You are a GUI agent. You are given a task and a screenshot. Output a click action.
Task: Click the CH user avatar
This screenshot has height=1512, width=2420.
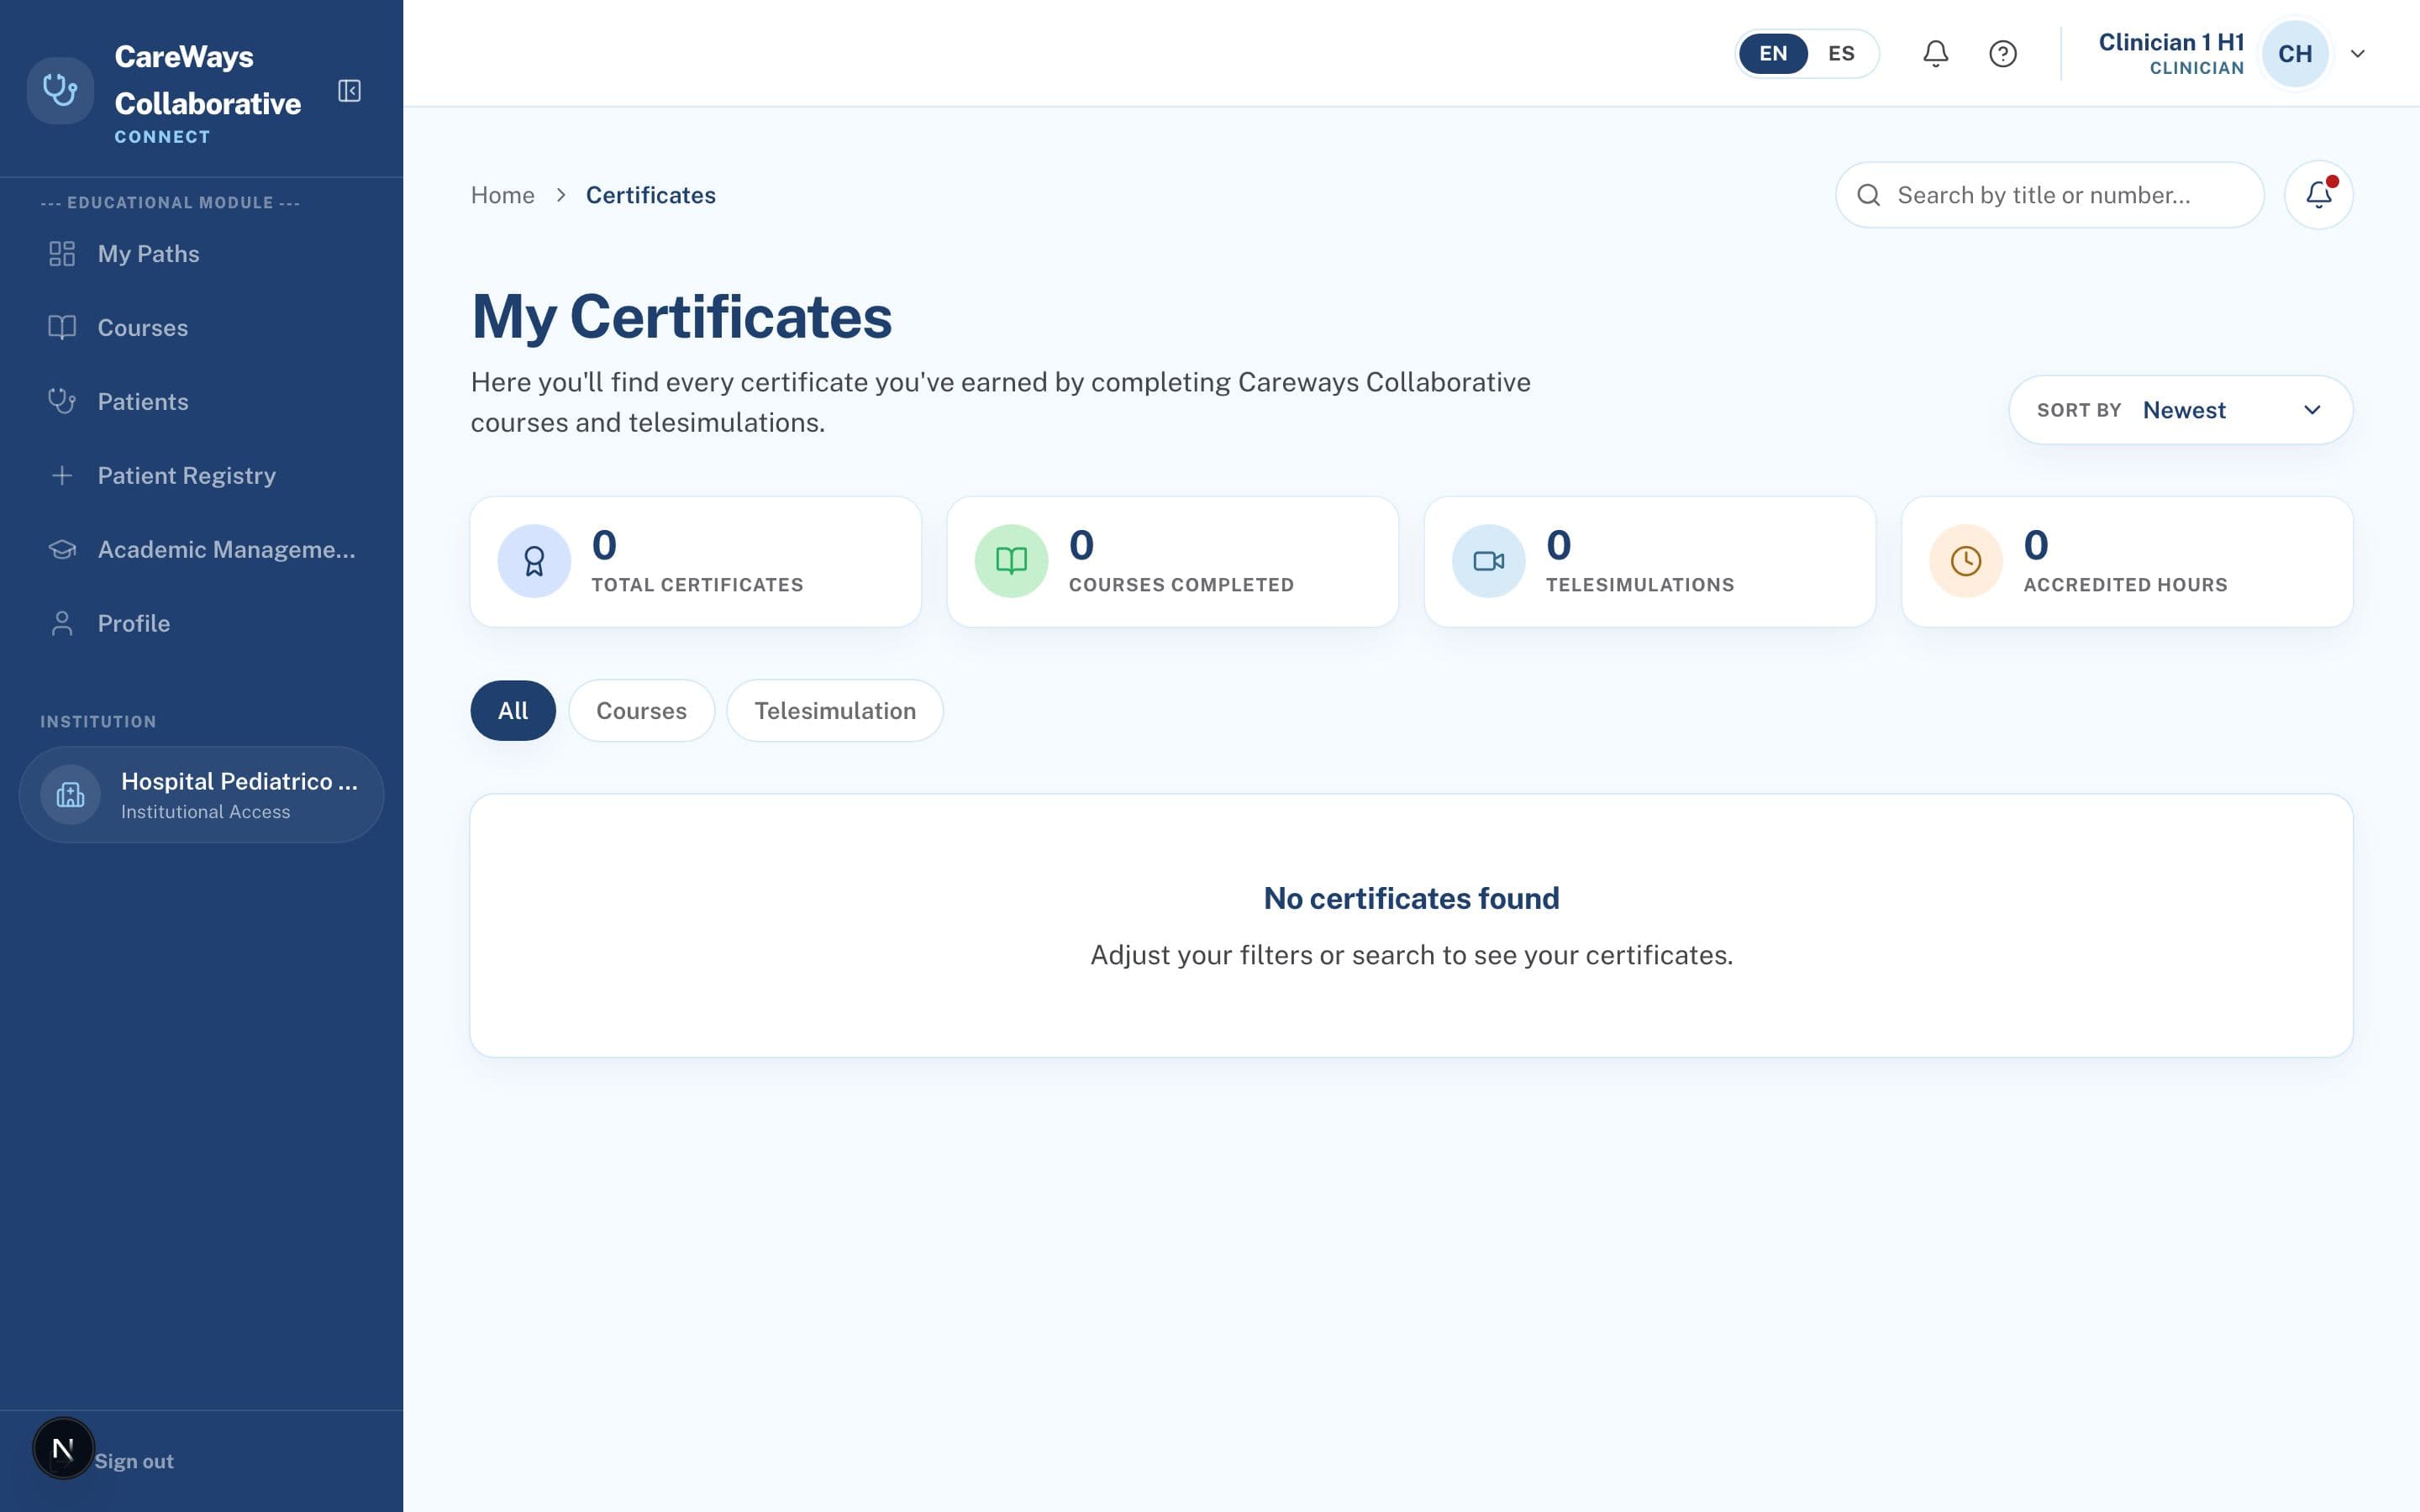click(2295, 54)
